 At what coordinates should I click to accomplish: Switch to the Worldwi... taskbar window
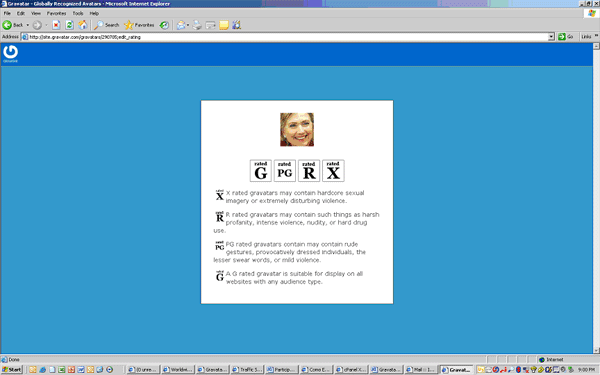click(178, 370)
